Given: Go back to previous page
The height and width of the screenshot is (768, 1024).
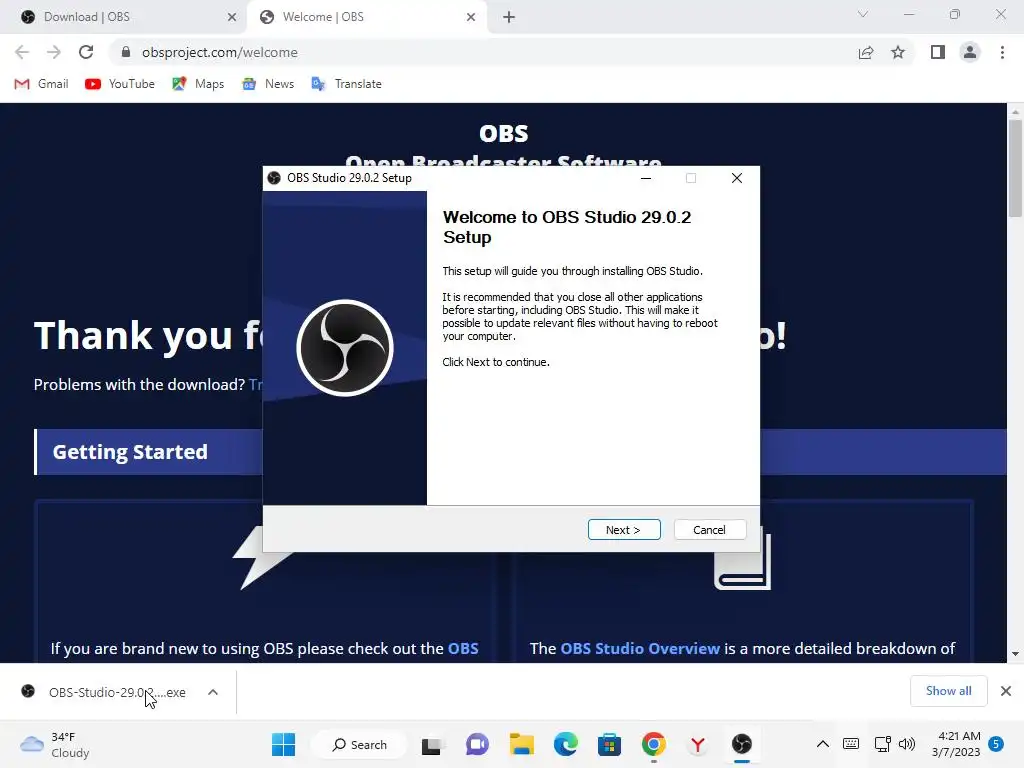Looking at the screenshot, I should pos(22,52).
